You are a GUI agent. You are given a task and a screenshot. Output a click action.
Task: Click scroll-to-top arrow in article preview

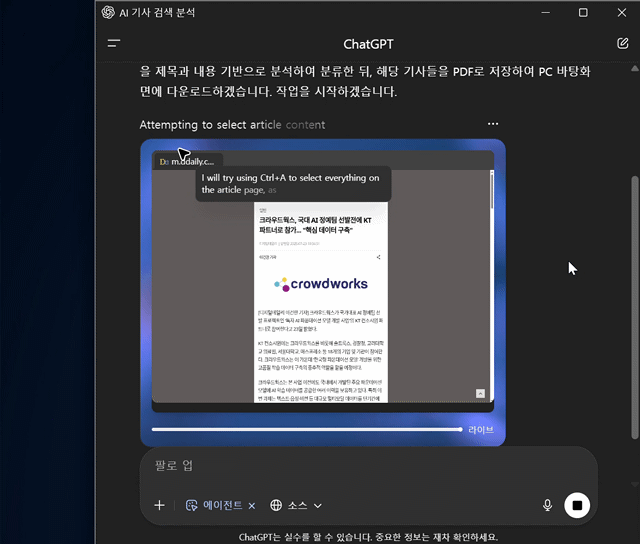pos(480,394)
